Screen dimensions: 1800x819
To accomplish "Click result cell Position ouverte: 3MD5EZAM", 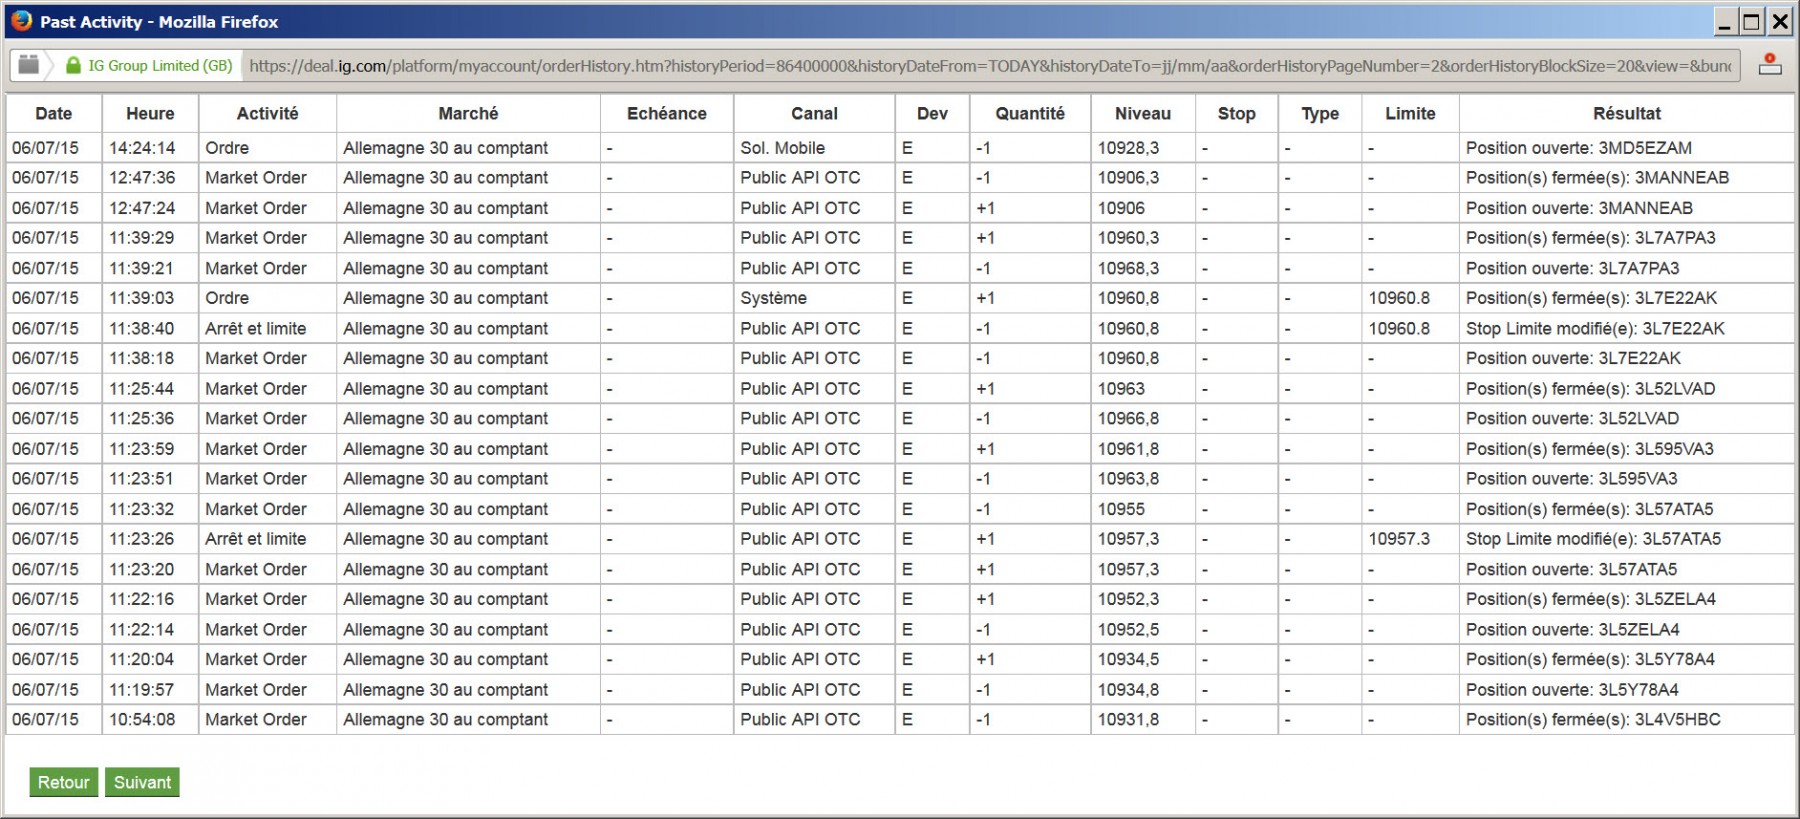I will (1579, 148).
